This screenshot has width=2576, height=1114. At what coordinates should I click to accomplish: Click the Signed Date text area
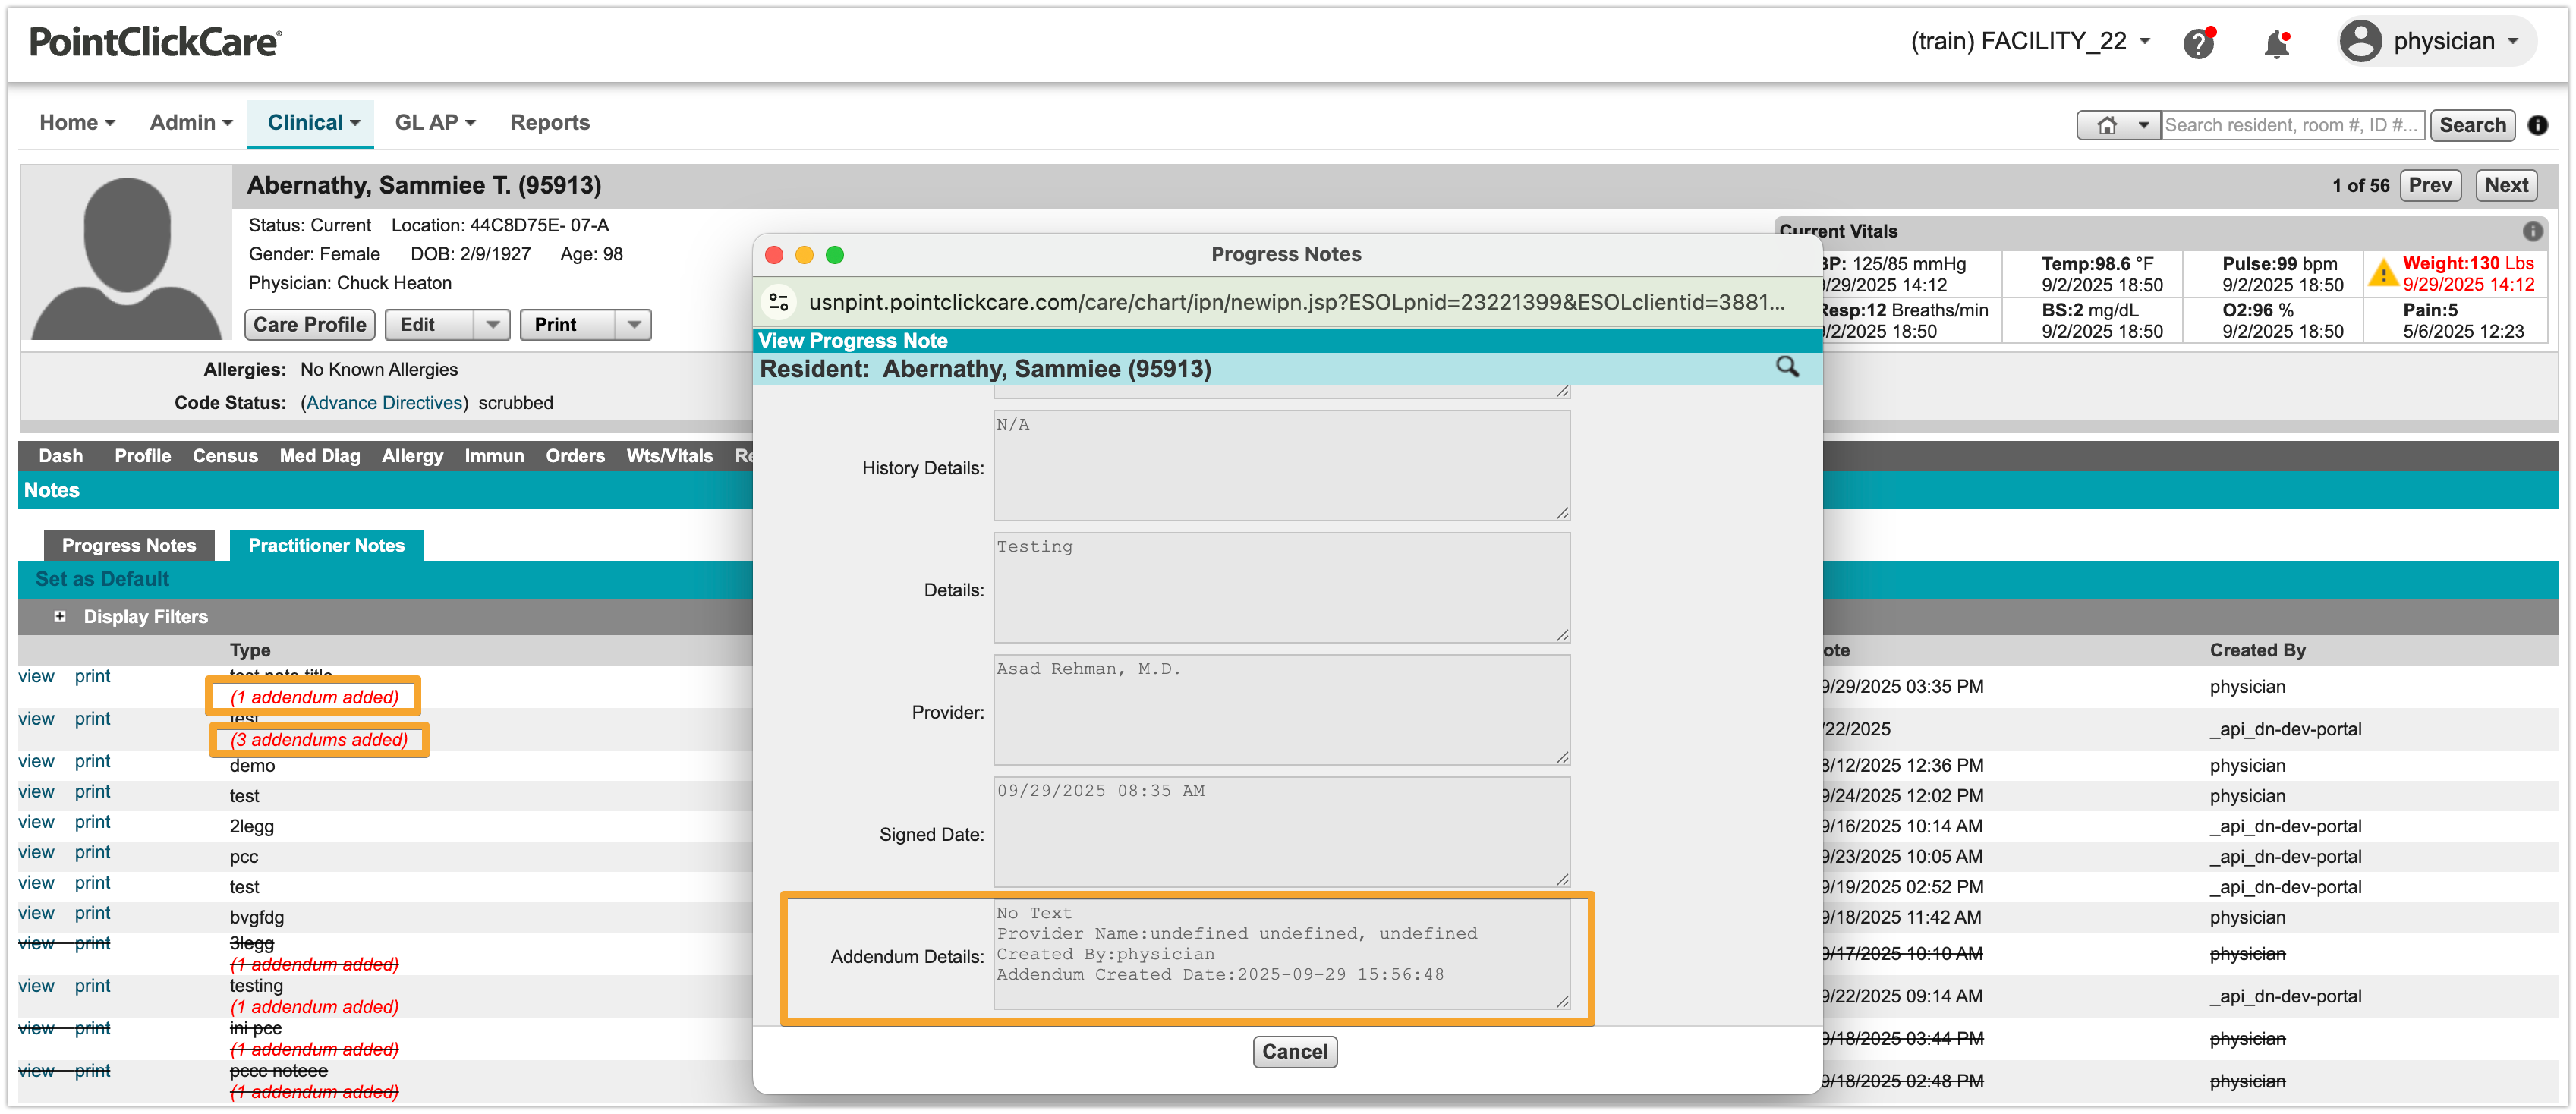click(x=1281, y=832)
